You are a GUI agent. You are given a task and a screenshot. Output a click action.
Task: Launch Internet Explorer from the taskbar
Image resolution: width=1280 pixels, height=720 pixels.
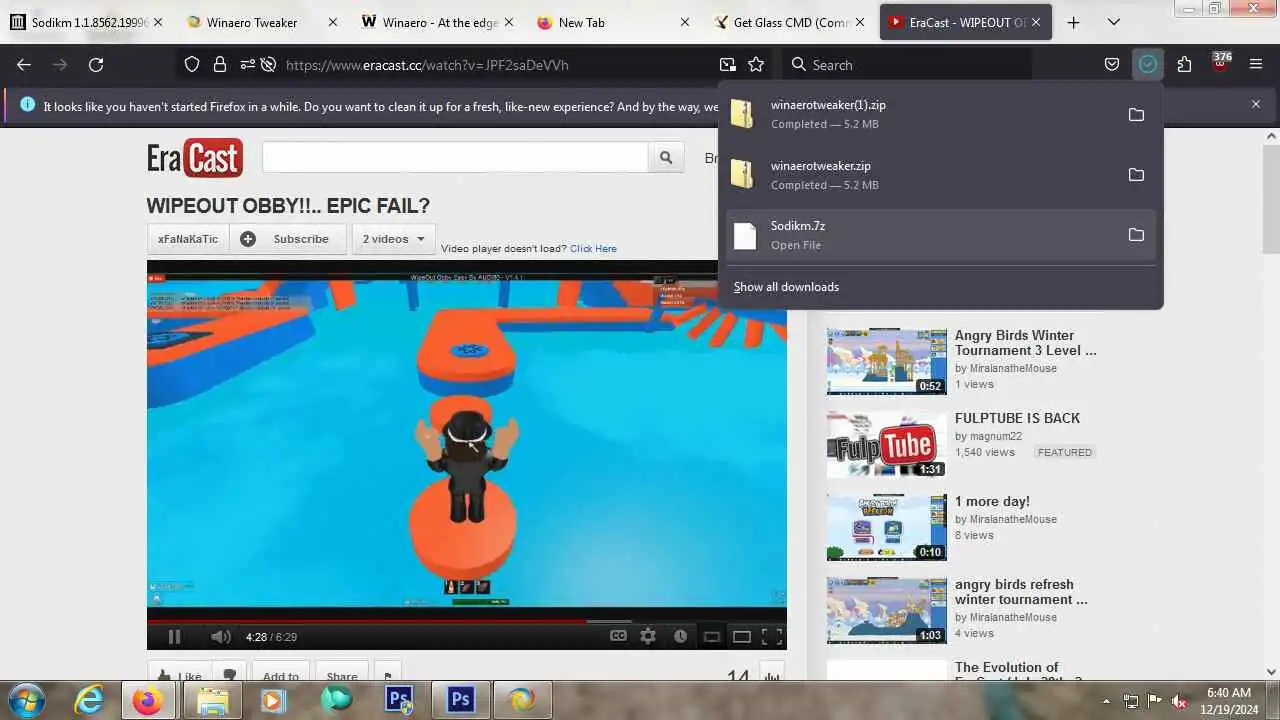tap(89, 700)
